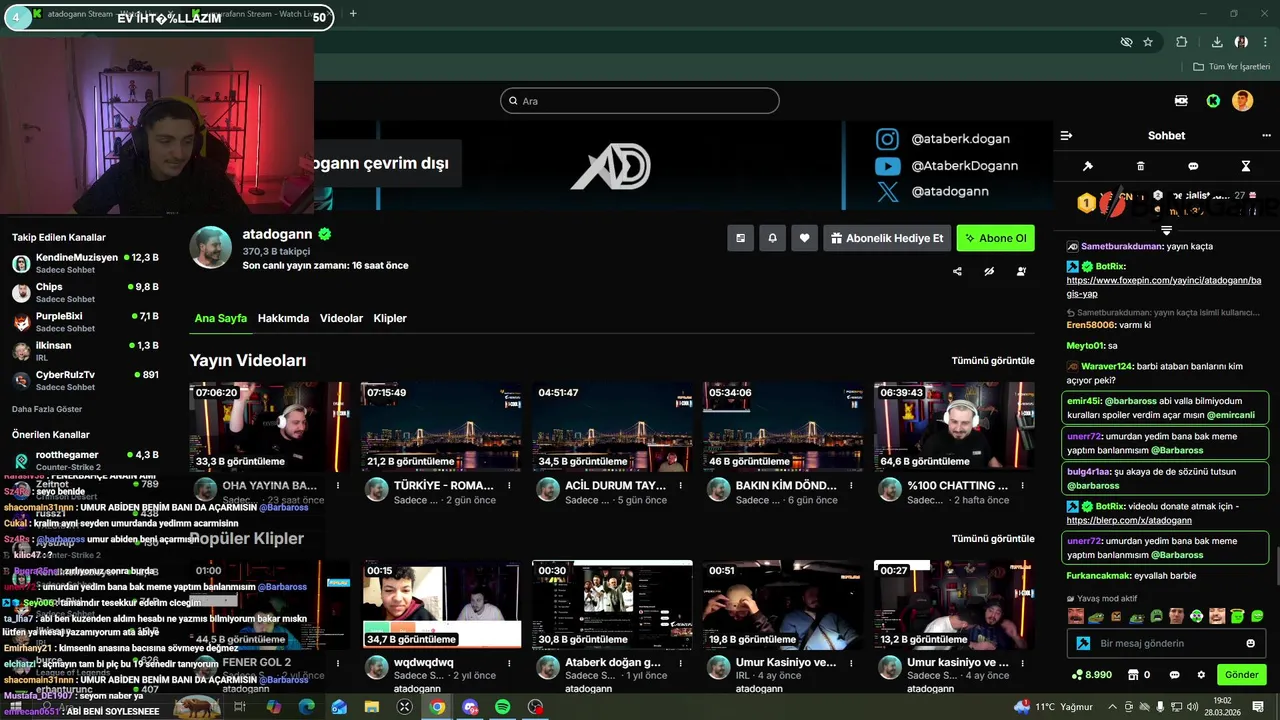Image resolution: width=1280 pixels, height=720 pixels.
Task: Open the blerp.com link in chat
Action: click(x=1129, y=521)
